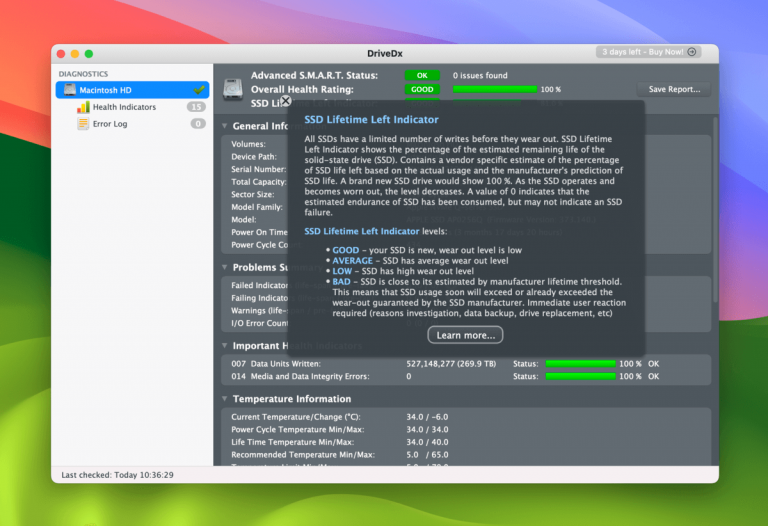
Task: Collapse the General Information section
Action: (225, 127)
